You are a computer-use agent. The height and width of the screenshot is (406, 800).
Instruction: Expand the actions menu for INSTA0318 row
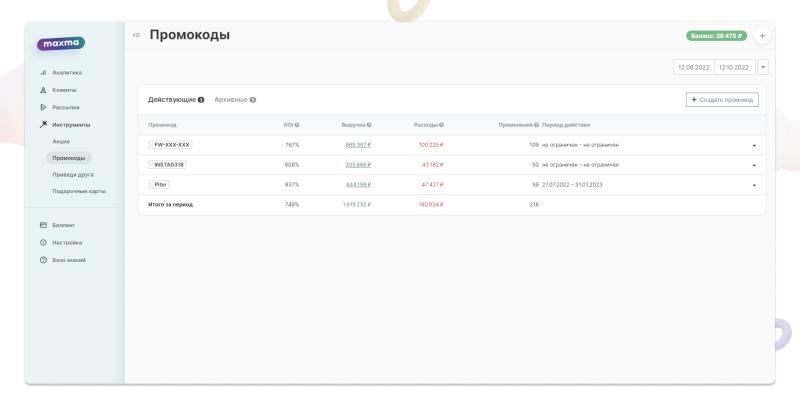[x=754, y=165]
